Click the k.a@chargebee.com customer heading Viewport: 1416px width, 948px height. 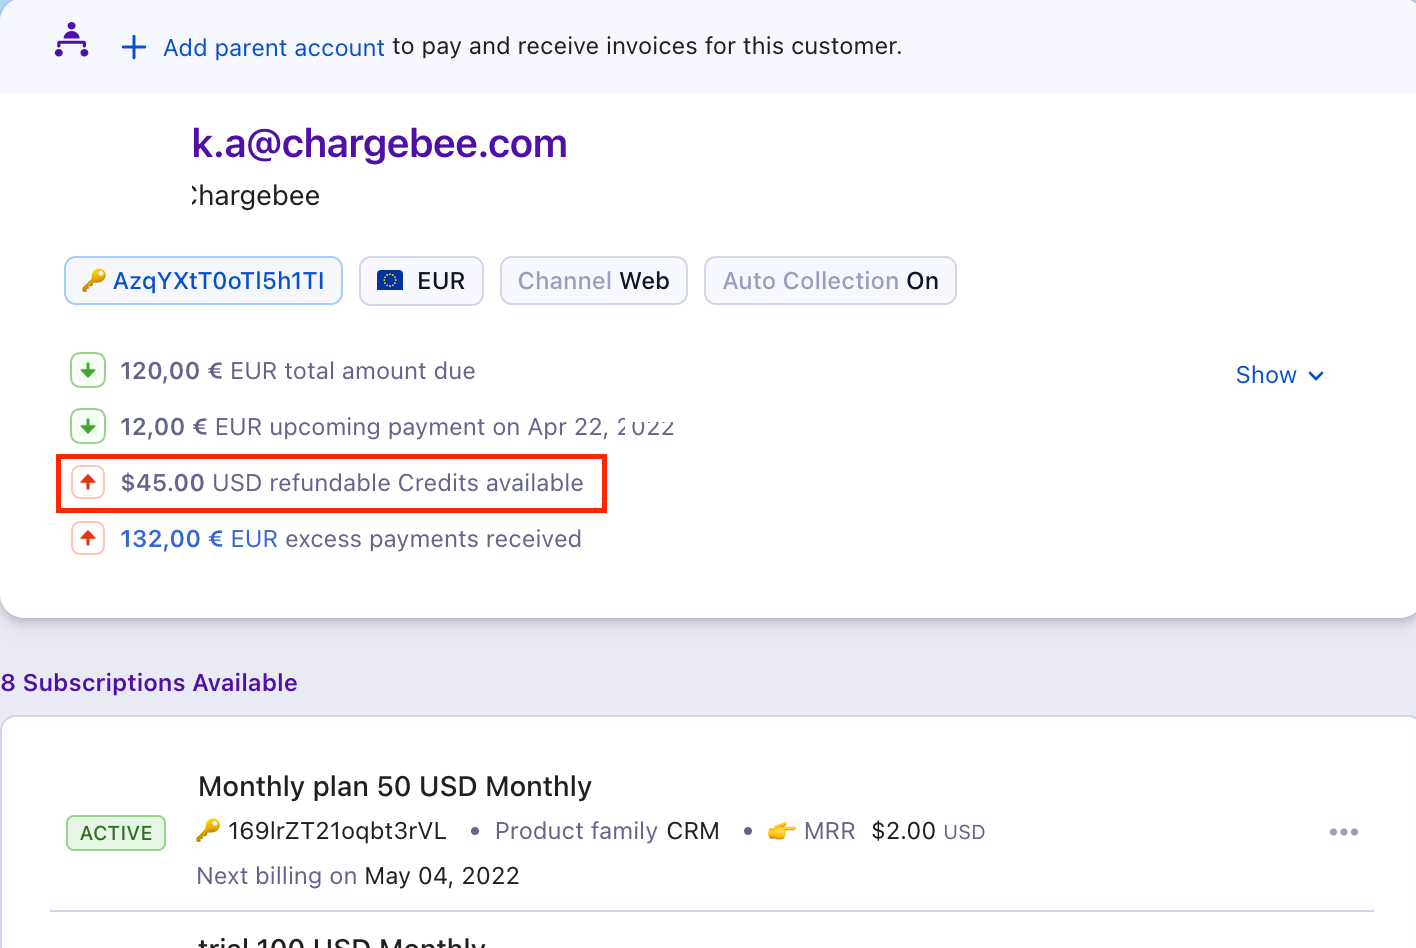tap(379, 144)
